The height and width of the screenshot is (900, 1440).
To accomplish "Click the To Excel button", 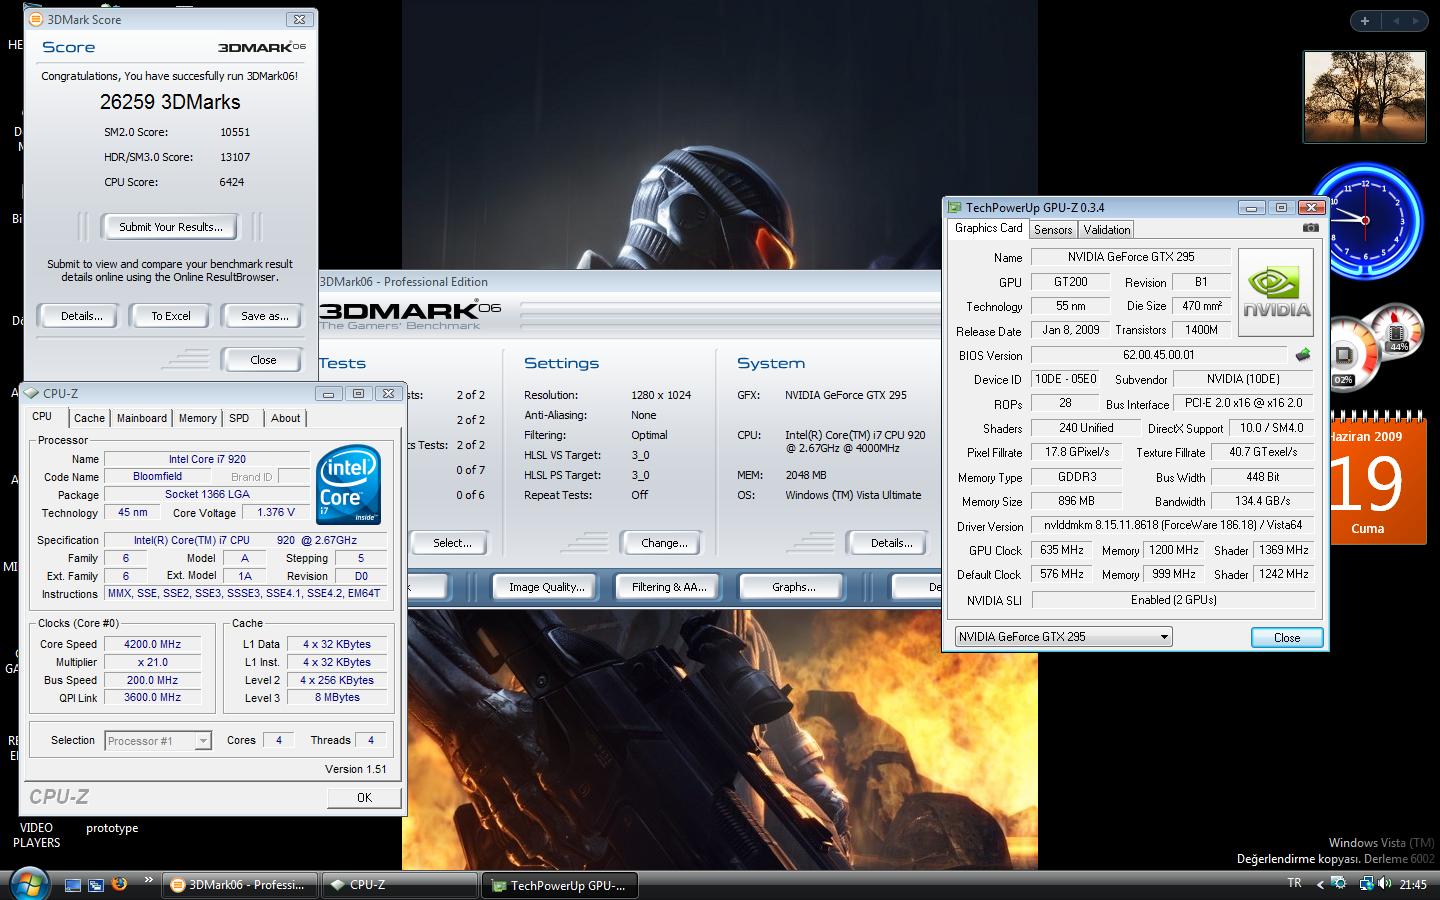I will point(171,316).
